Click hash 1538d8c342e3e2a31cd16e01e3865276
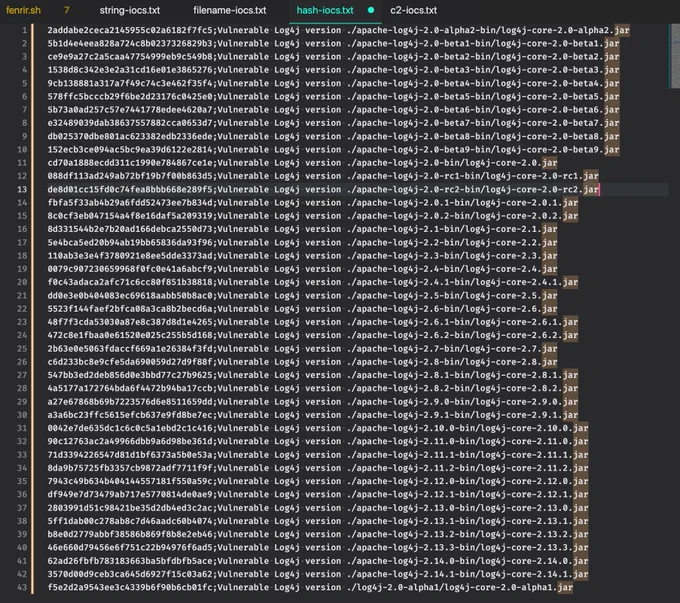This screenshot has height=603, width=680. click(131, 70)
